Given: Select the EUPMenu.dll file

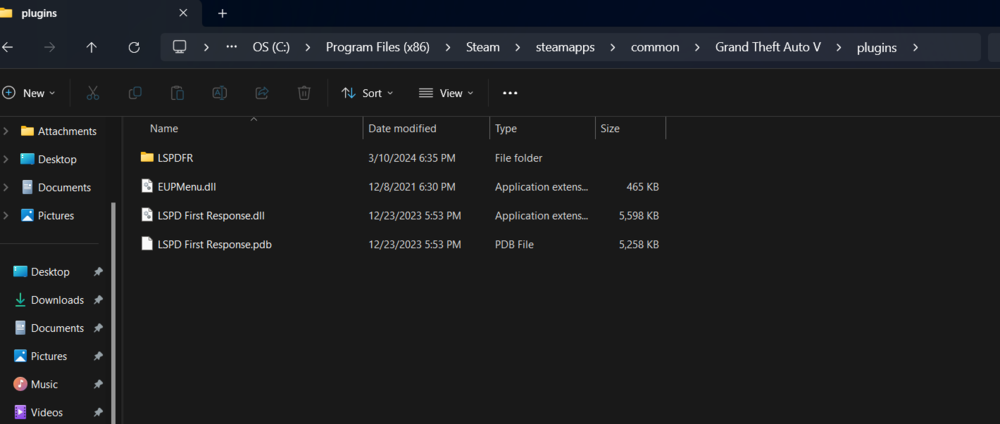Looking at the screenshot, I should tap(186, 186).
